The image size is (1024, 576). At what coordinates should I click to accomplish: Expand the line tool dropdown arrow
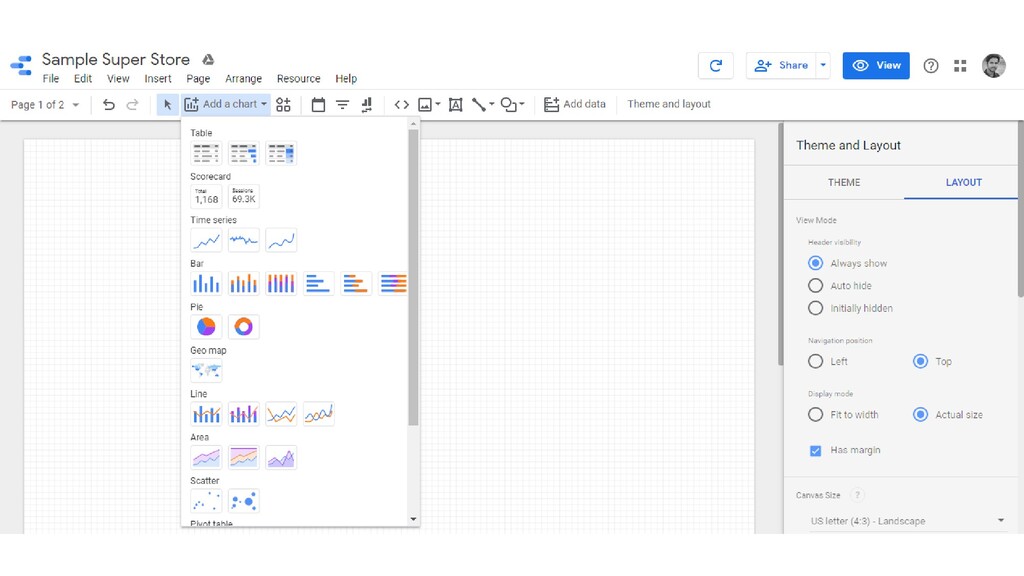click(491, 104)
